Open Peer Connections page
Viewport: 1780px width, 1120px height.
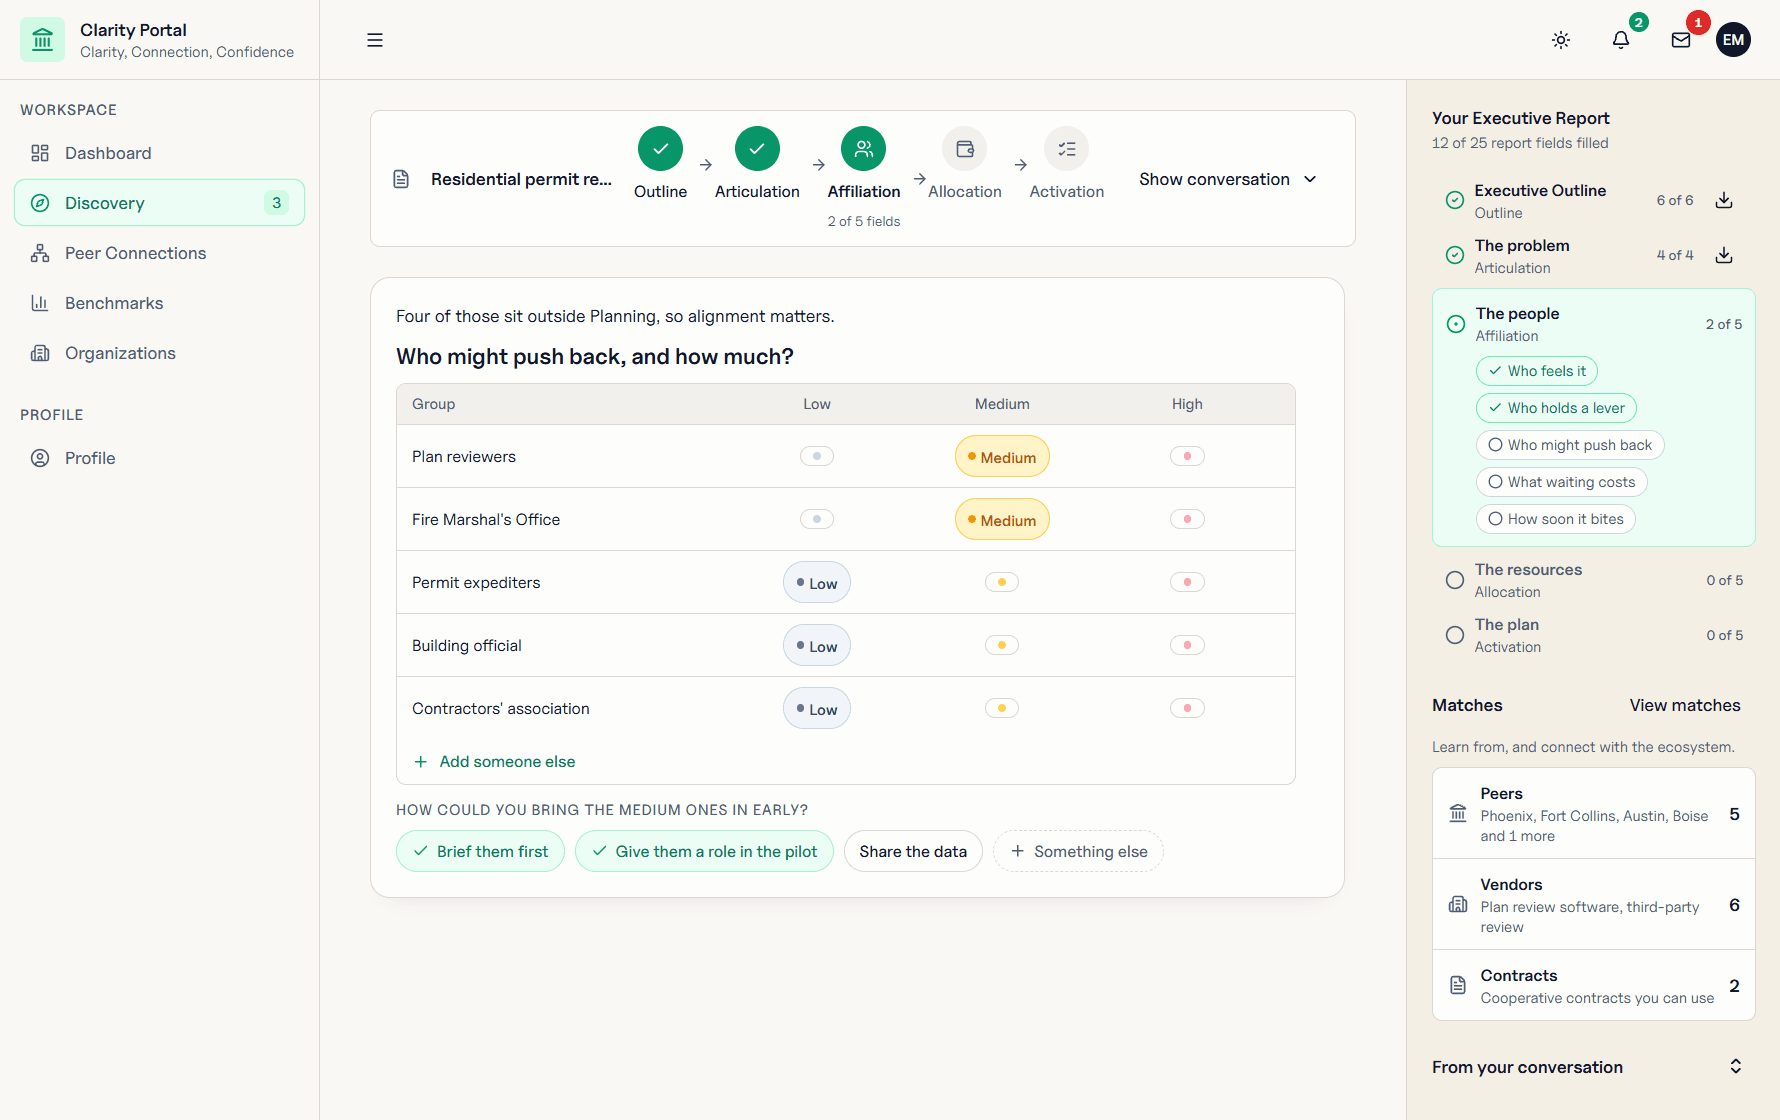click(x=159, y=253)
